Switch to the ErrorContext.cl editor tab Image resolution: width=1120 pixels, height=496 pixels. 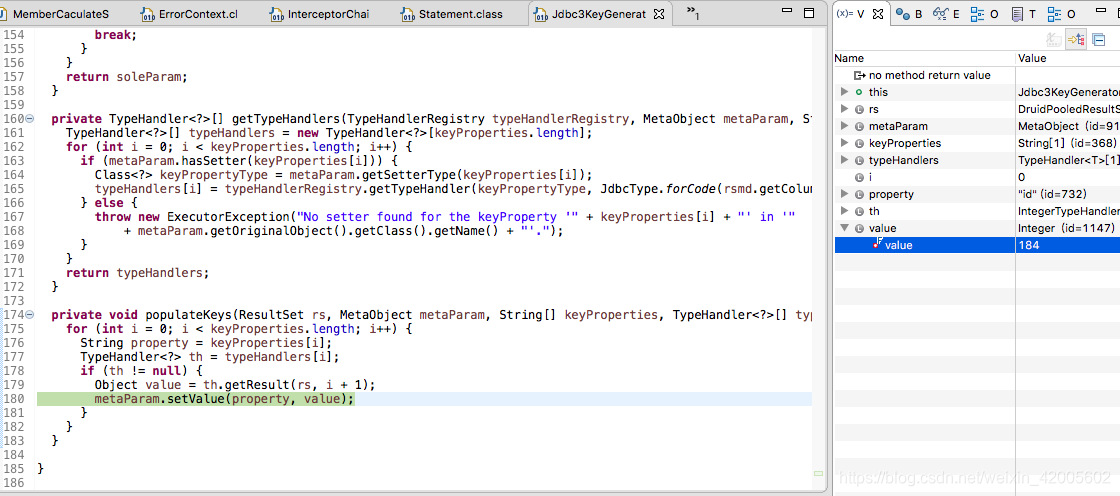click(x=189, y=14)
